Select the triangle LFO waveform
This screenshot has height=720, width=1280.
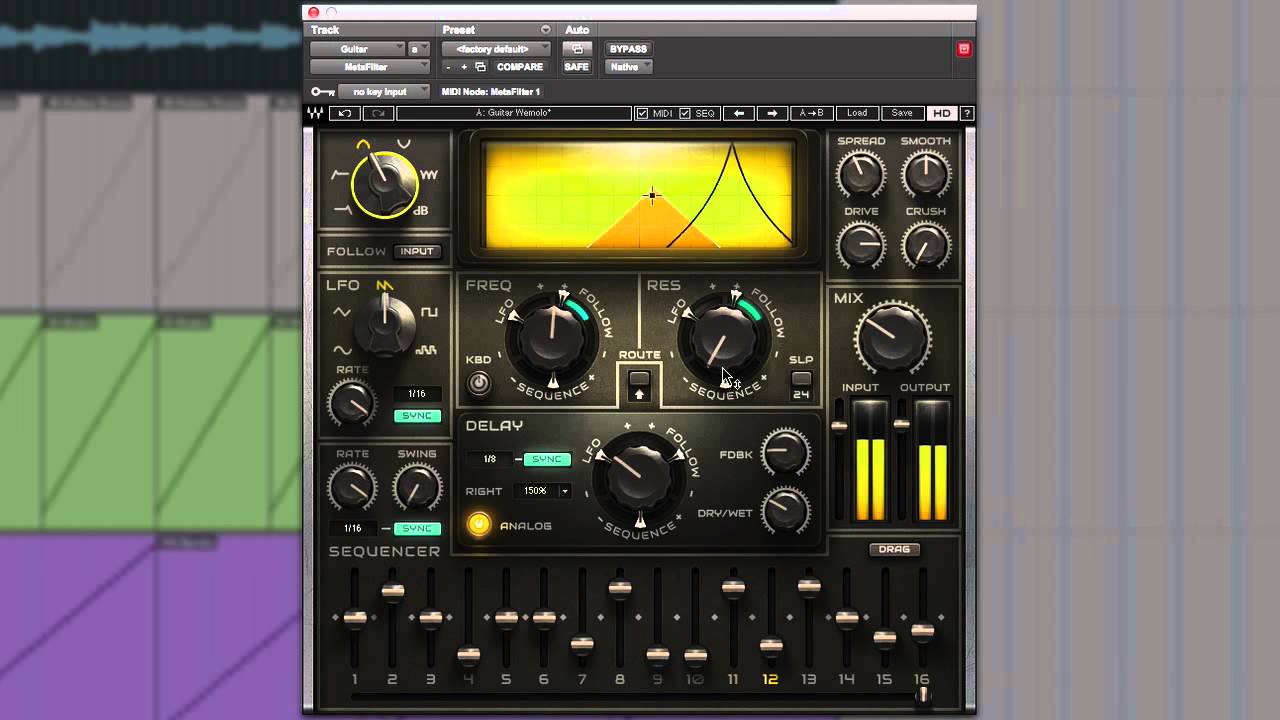pyautogui.click(x=342, y=313)
